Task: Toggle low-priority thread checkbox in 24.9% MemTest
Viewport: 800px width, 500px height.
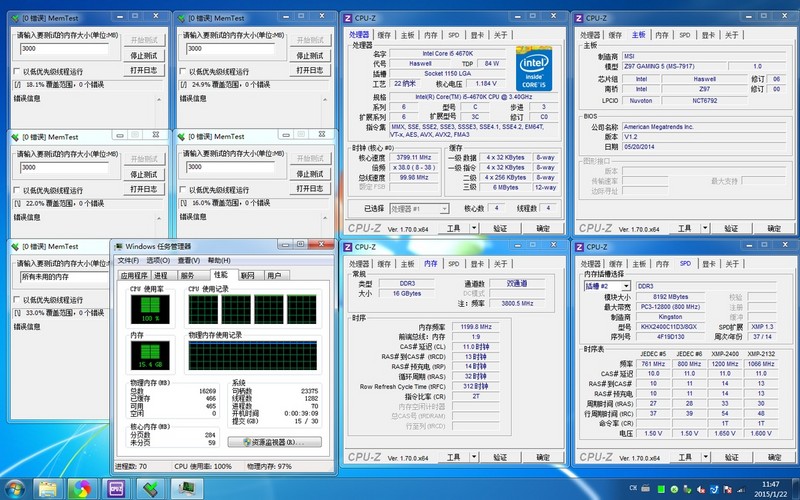Action: [183, 71]
